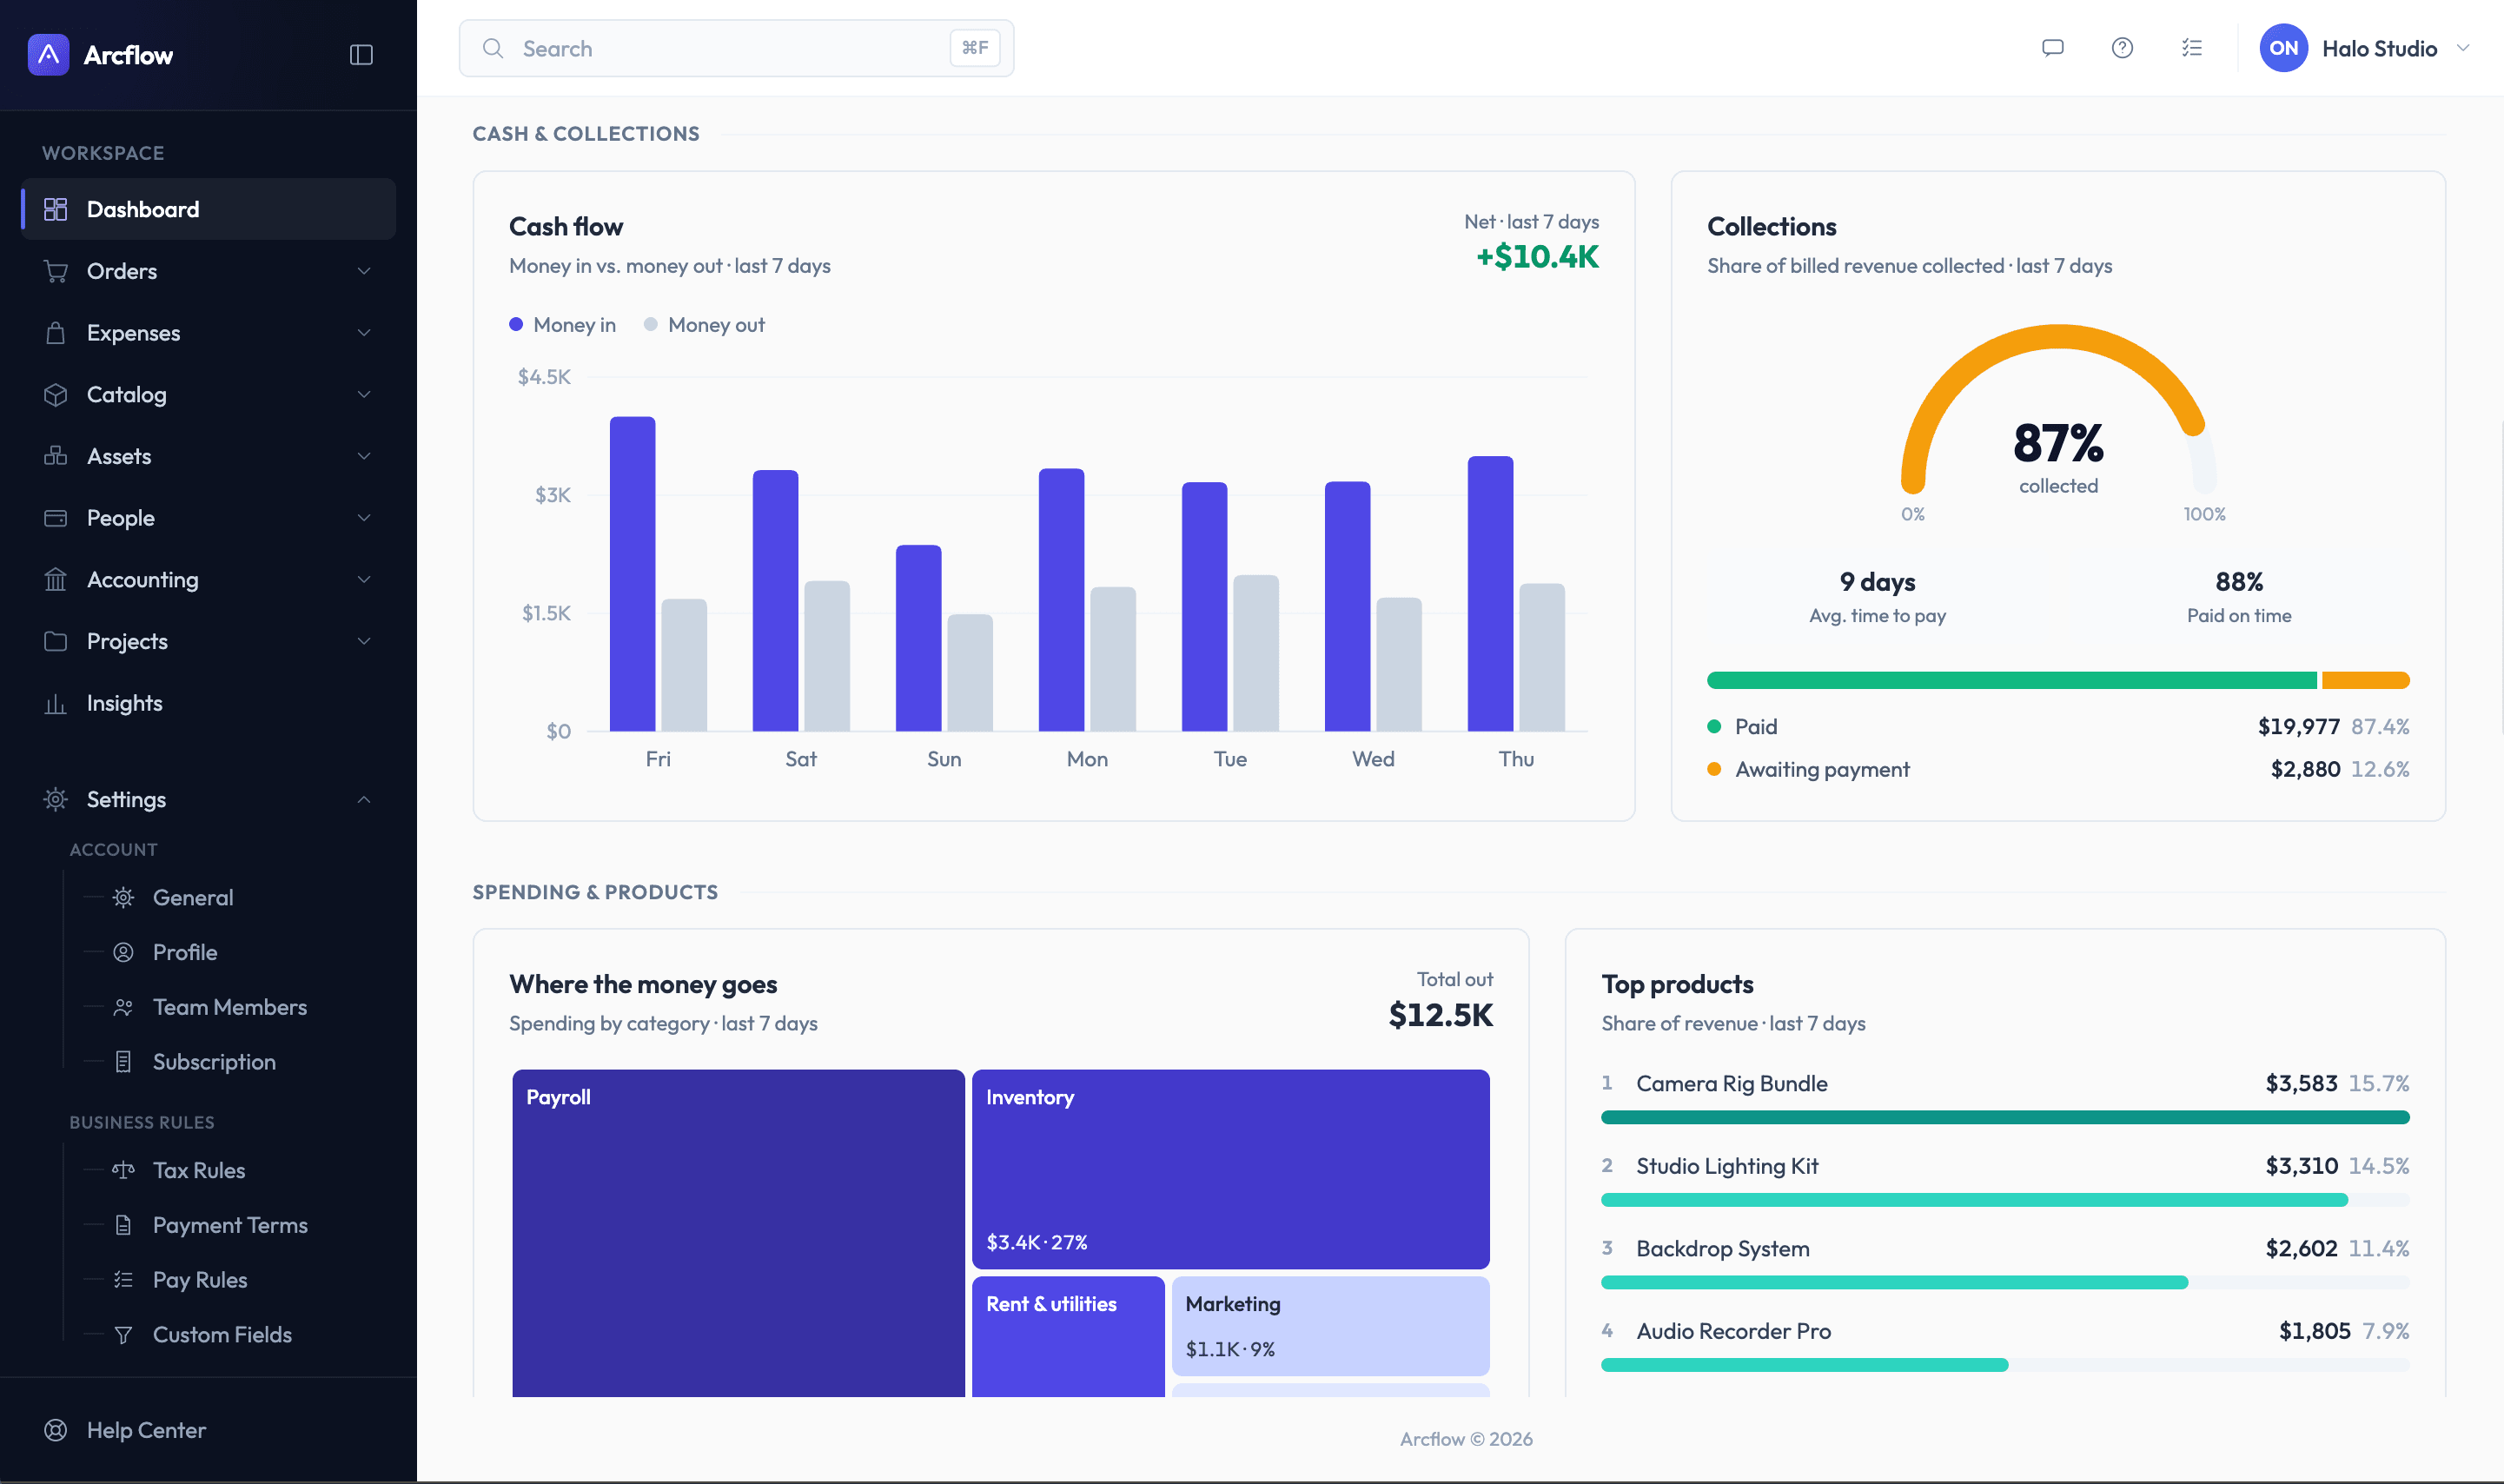The height and width of the screenshot is (1484, 2504).
Task: Open Team Members settings
Action: 229,1007
